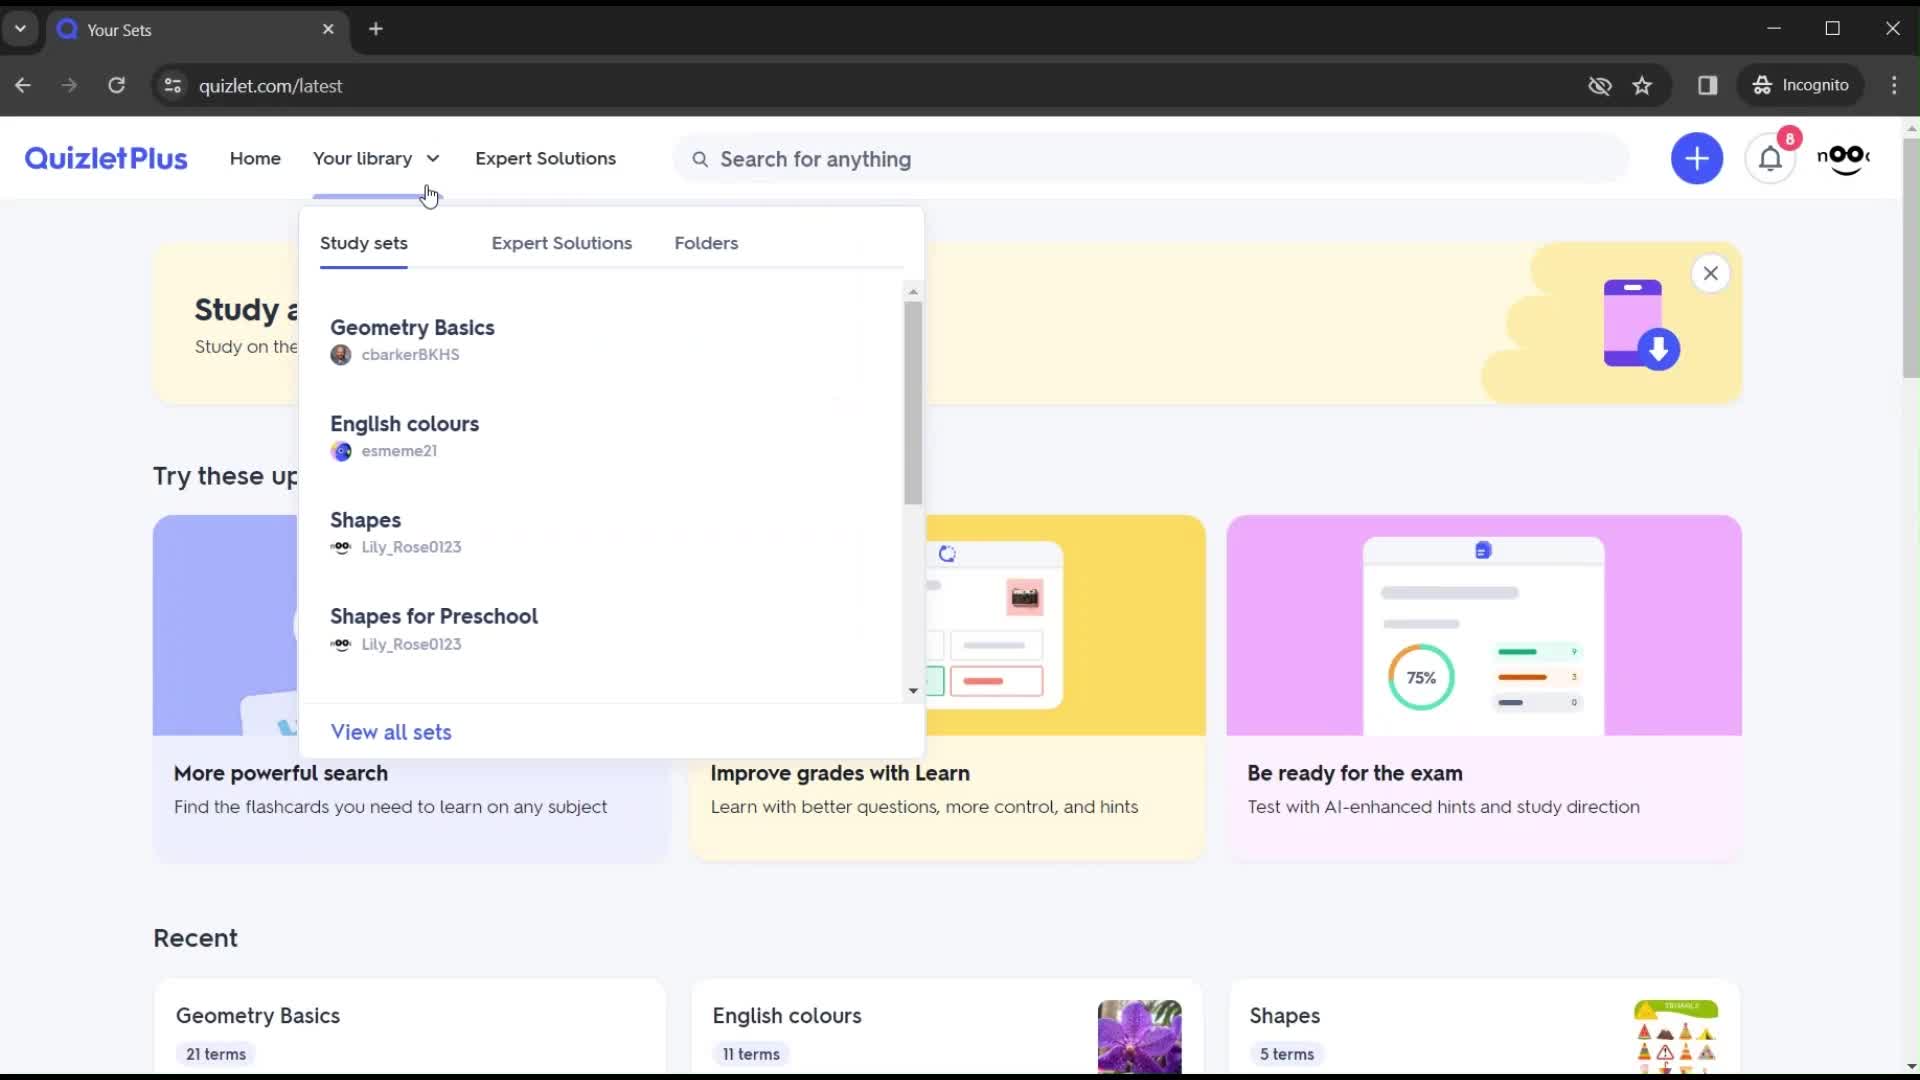Viewport: 1920px width, 1080px height.
Task: Open recent English colours card
Action: coord(947,1027)
